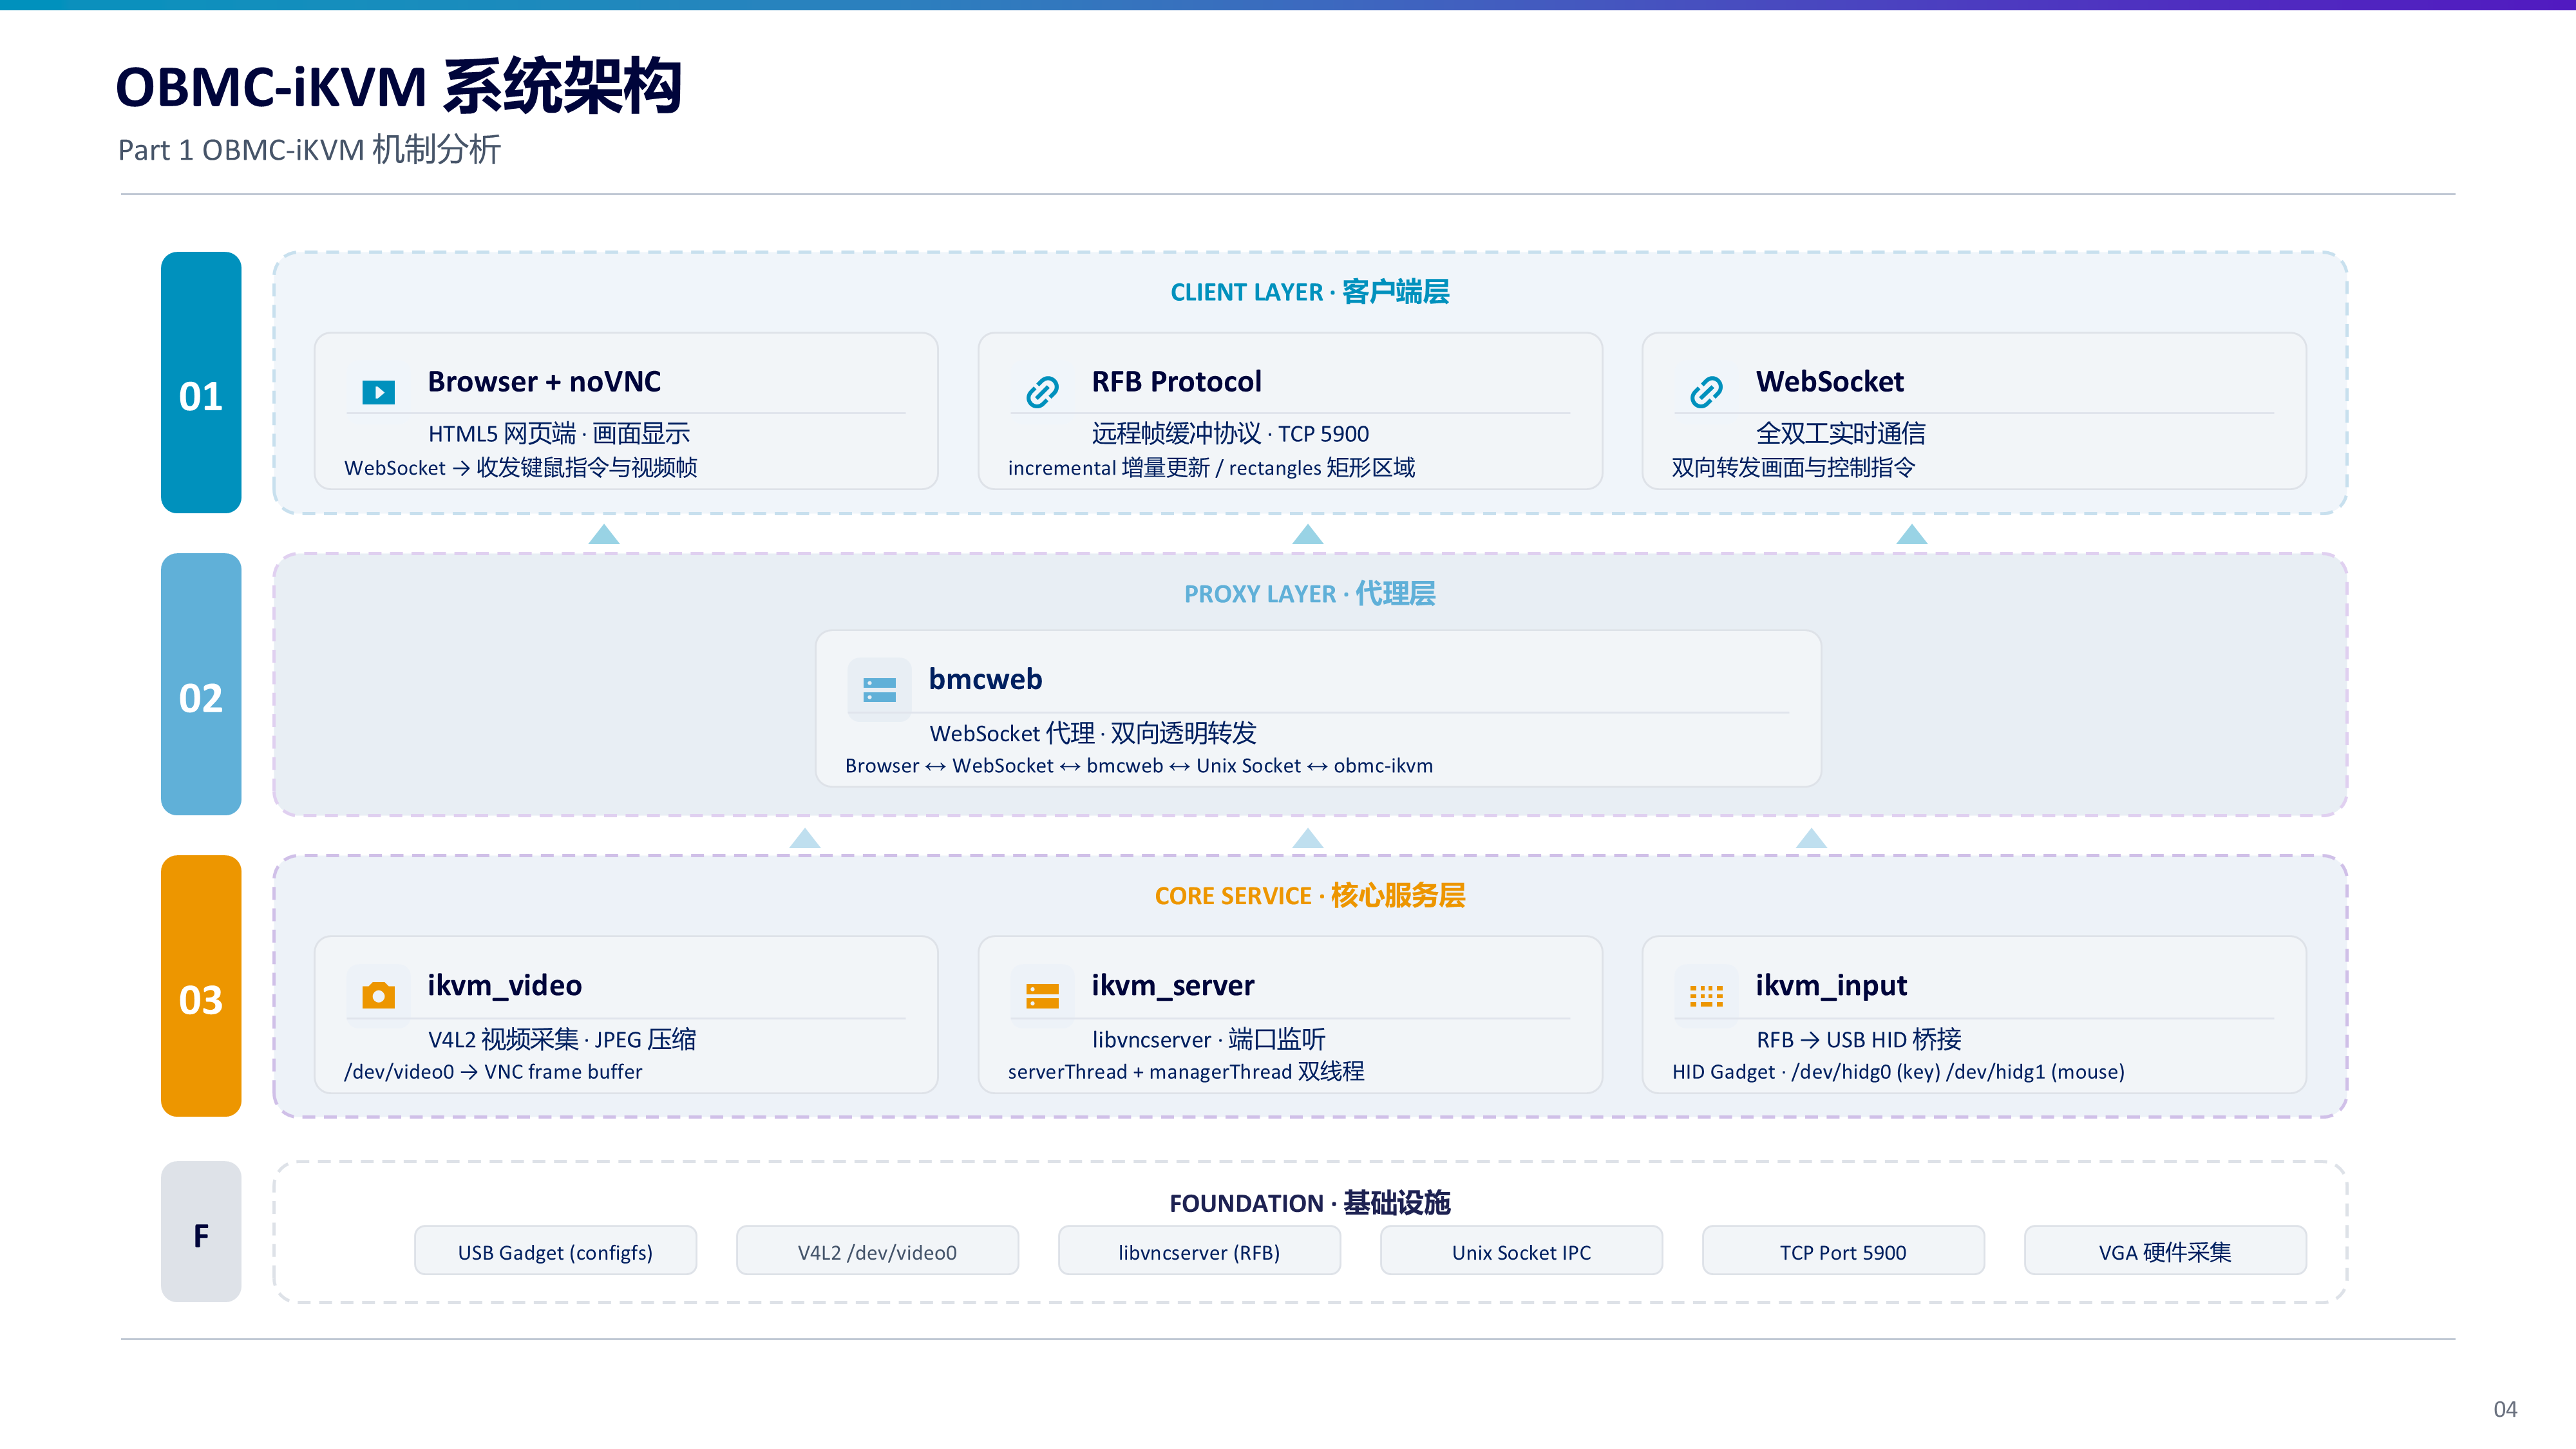Click the link icon beside WebSocket
The width and height of the screenshot is (2576, 1449).
click(1706, 392)
